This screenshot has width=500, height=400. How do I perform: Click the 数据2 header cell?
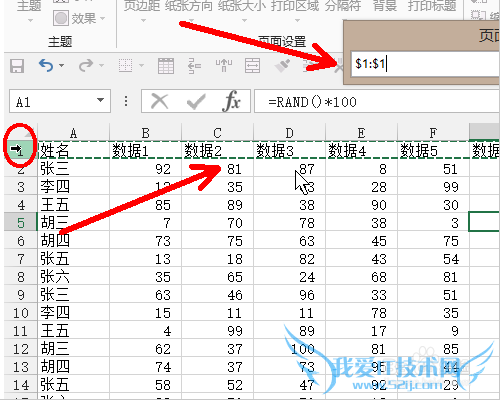[x=217, y=150]
